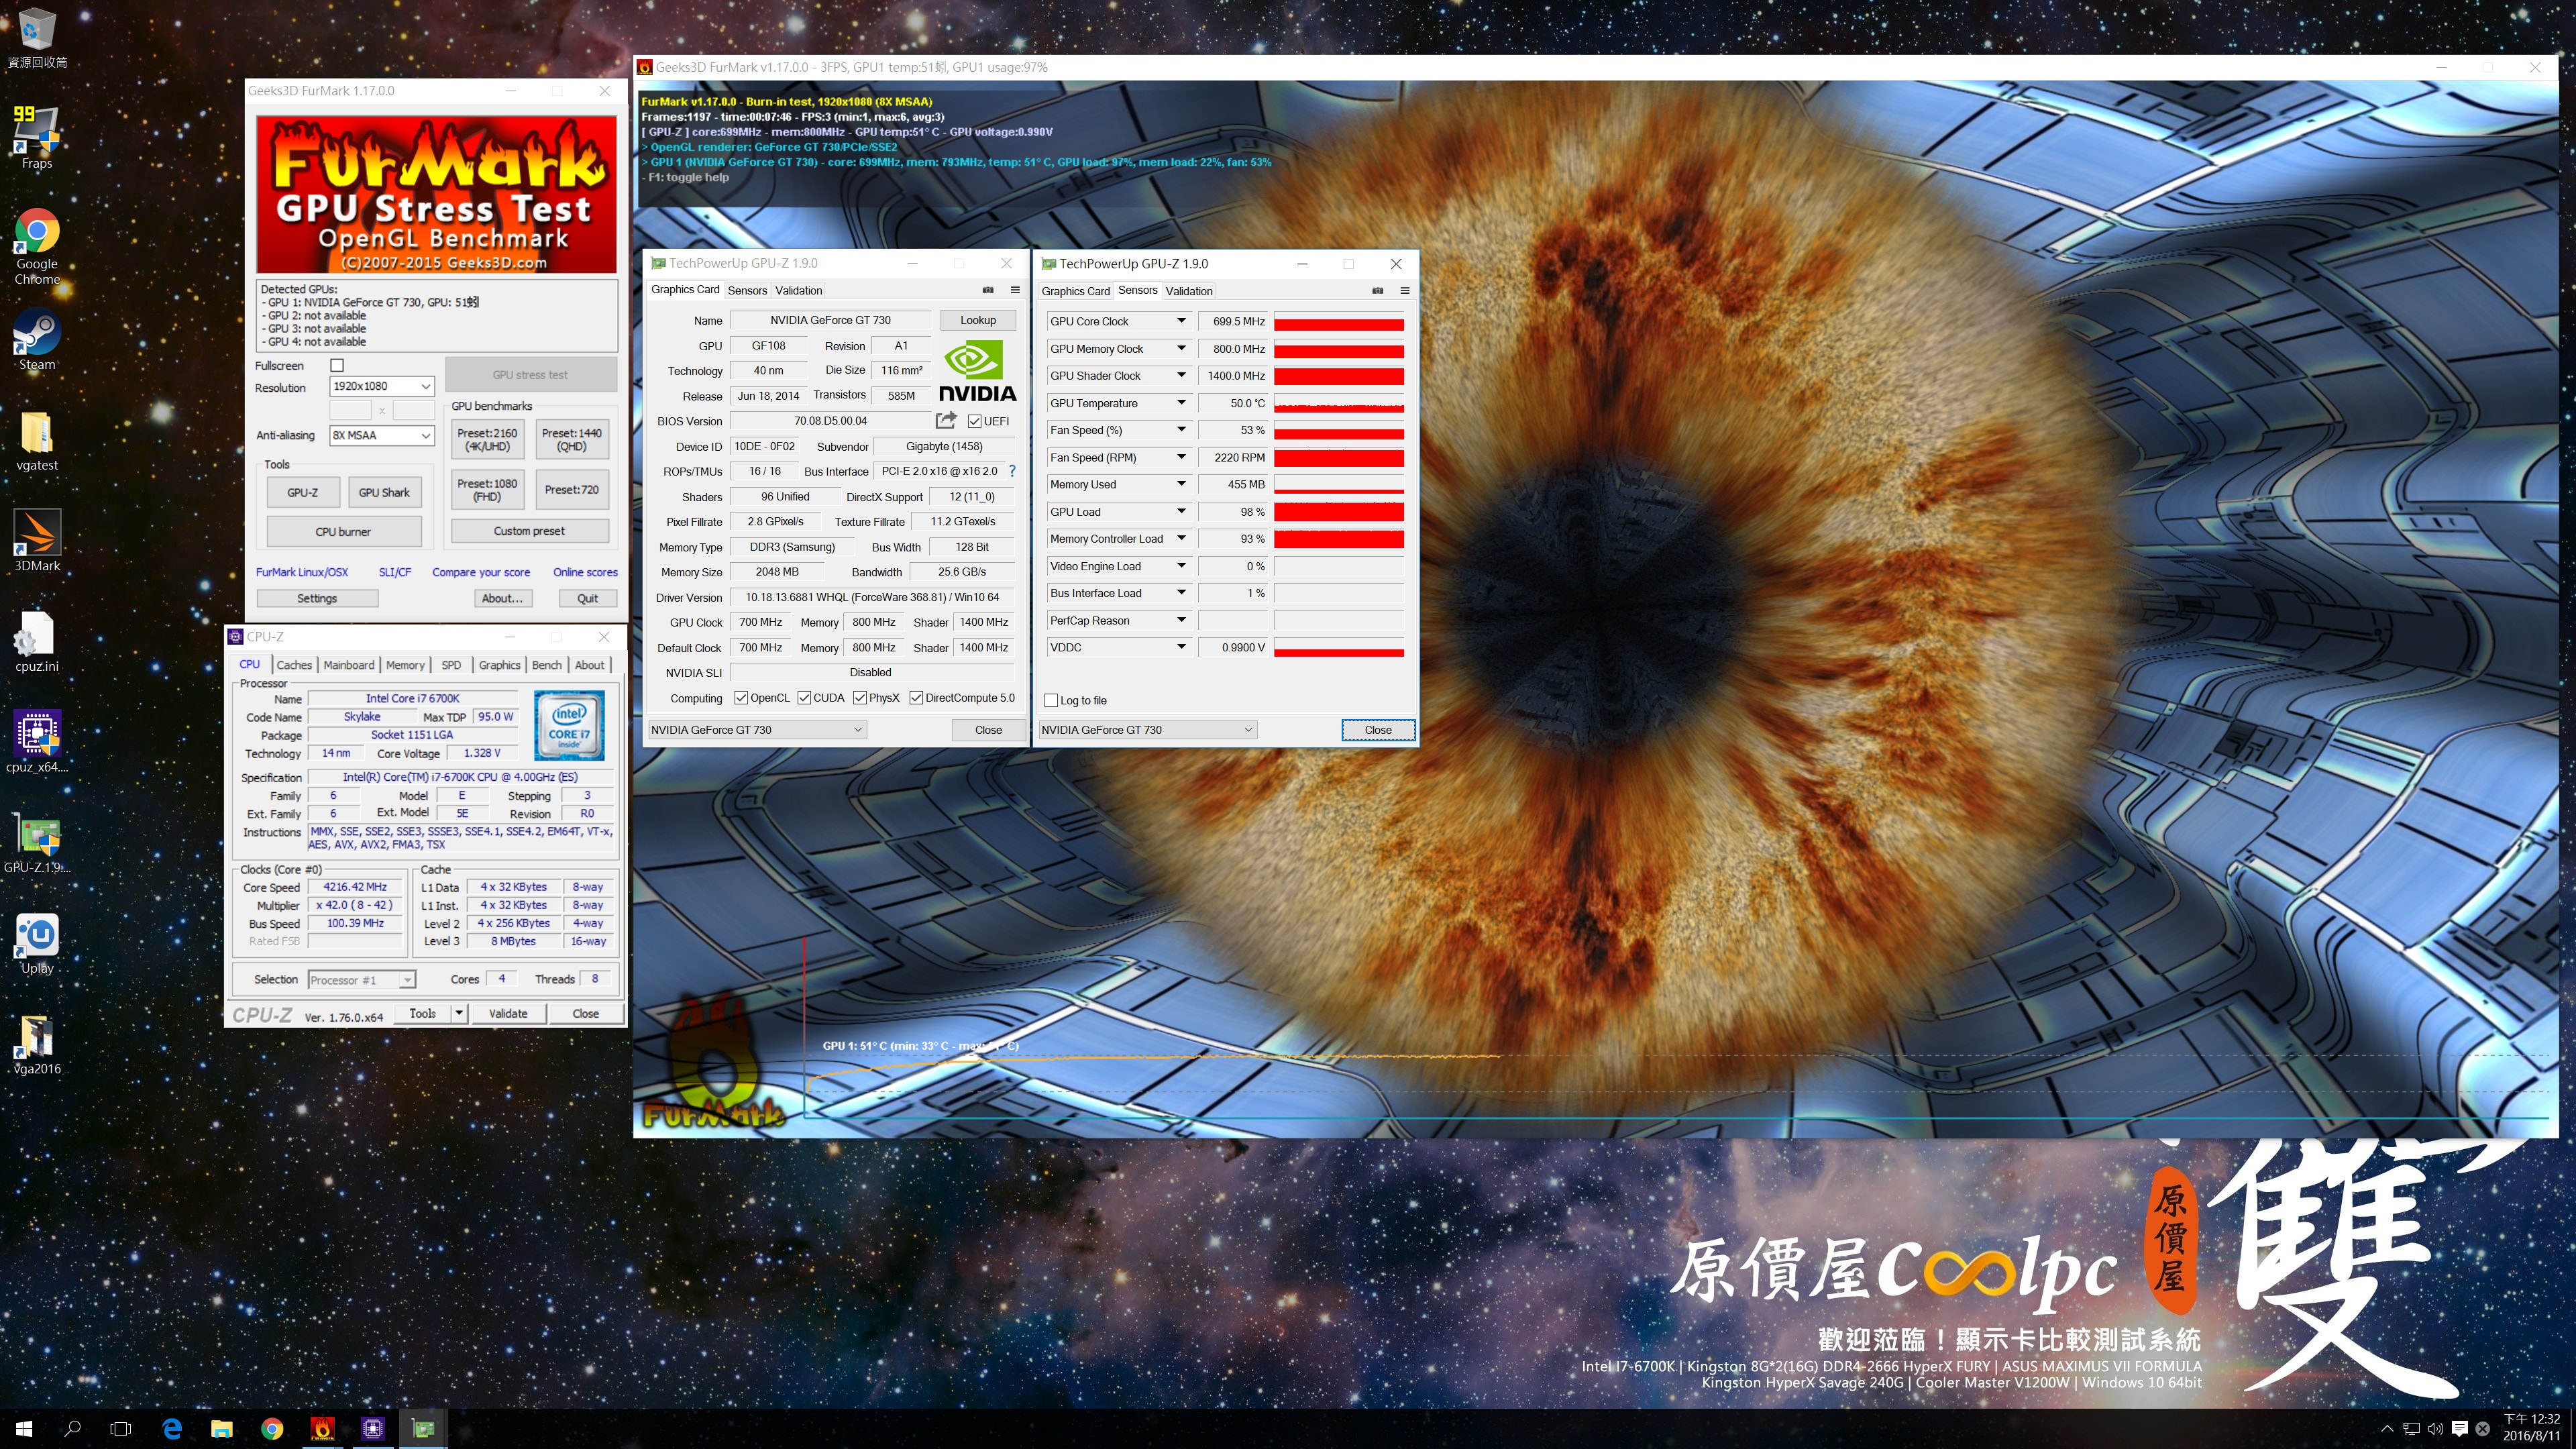Viewport: 2576px width, 1449px height.
Task: Click the FurMark GPU Stress Test banner
Action: click(436, 194)
